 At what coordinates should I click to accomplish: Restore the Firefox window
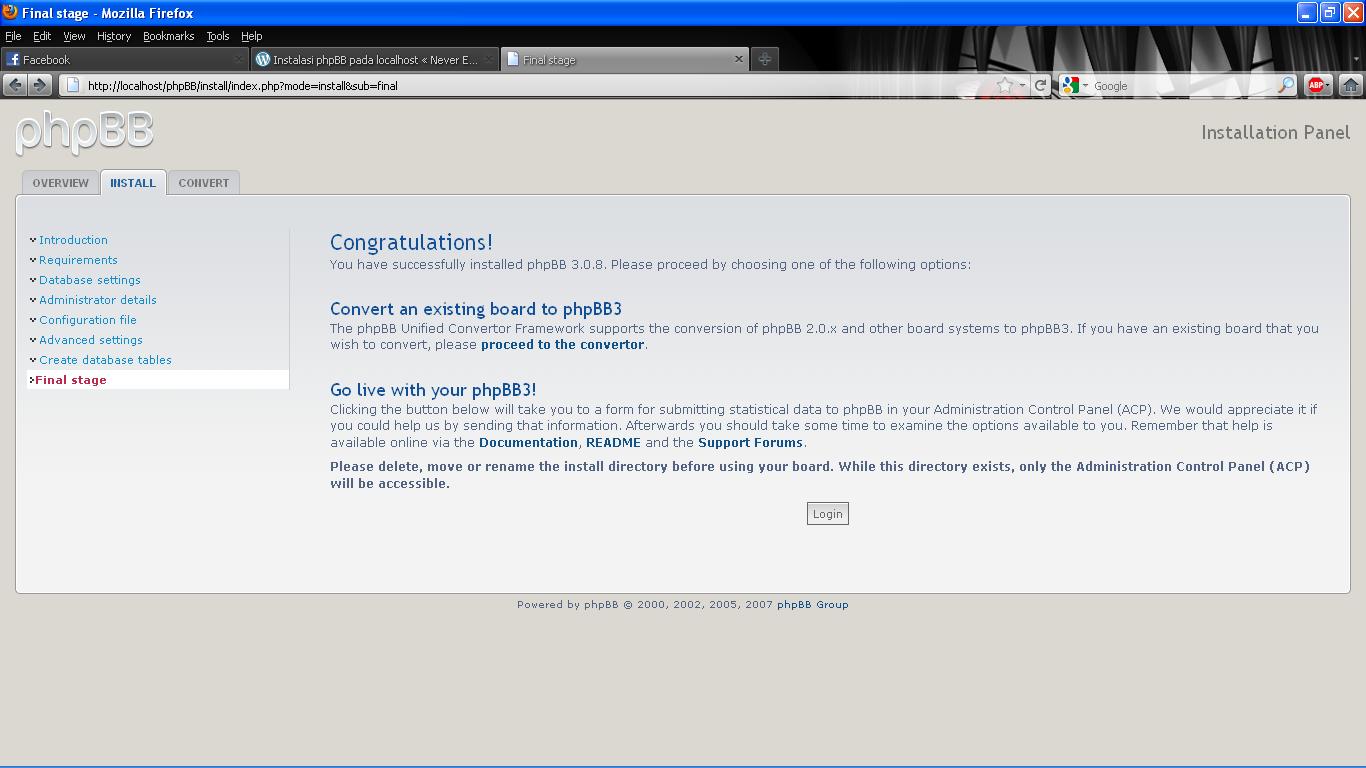coord(1330,12)
